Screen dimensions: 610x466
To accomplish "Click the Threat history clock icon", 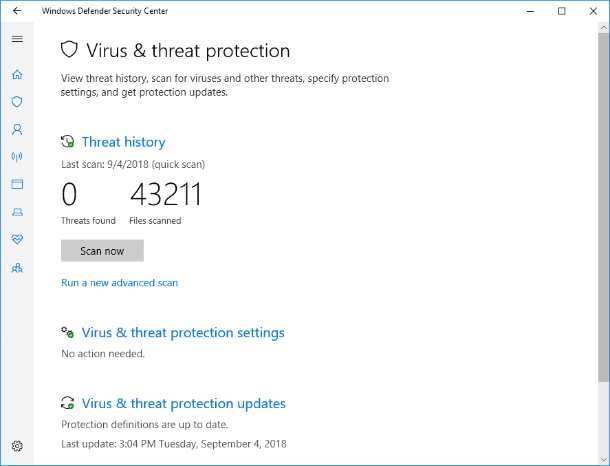I will (x=68, y=142).
